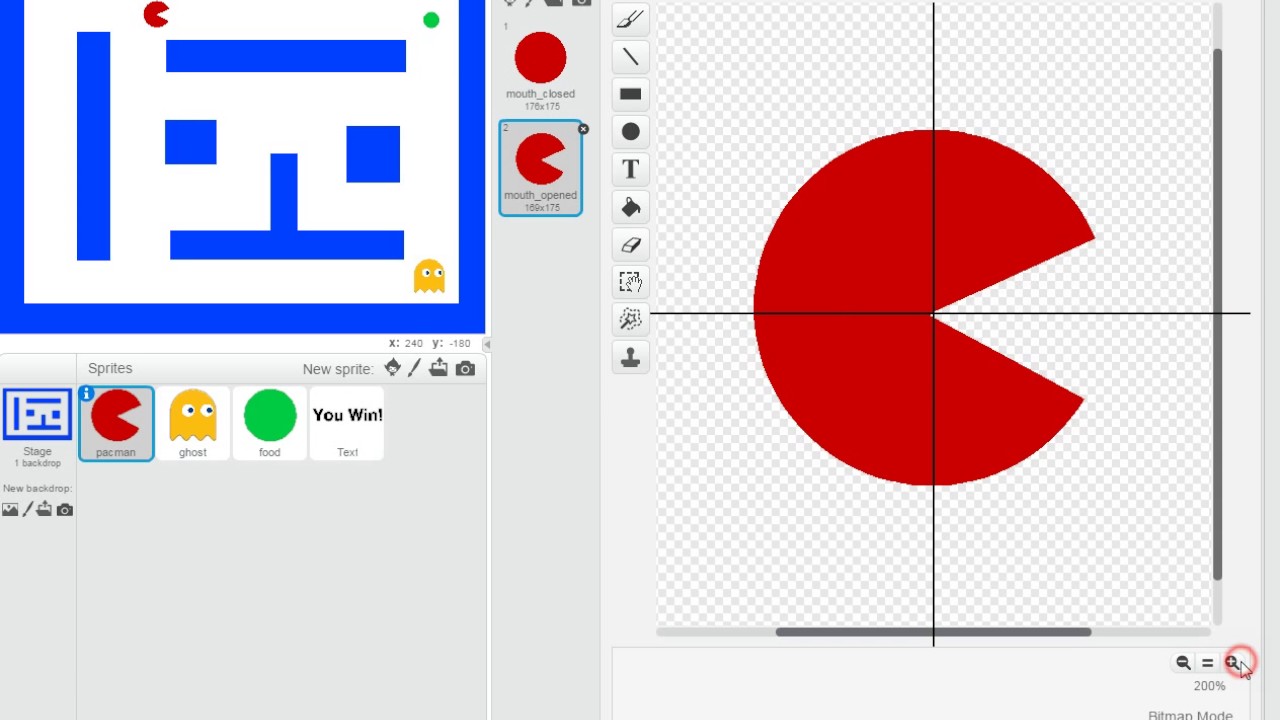Screen dimensions: 1280x720
Task: Click the yellow ghost on the stage
Action: [429, 276]
